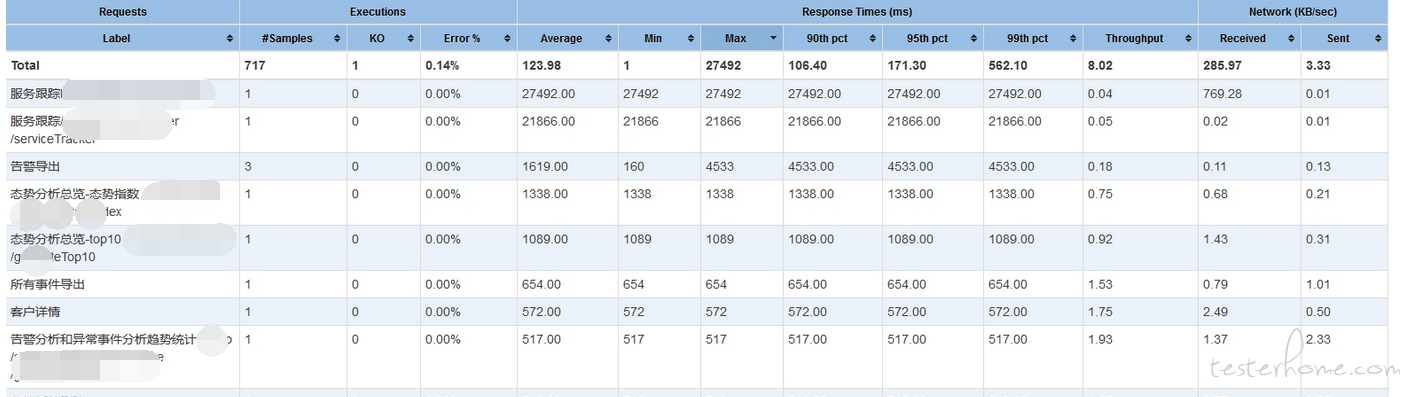Toggle the Max column descending sort arrow
Viewport: 1403px width, 397px height.
coord(773,39)
